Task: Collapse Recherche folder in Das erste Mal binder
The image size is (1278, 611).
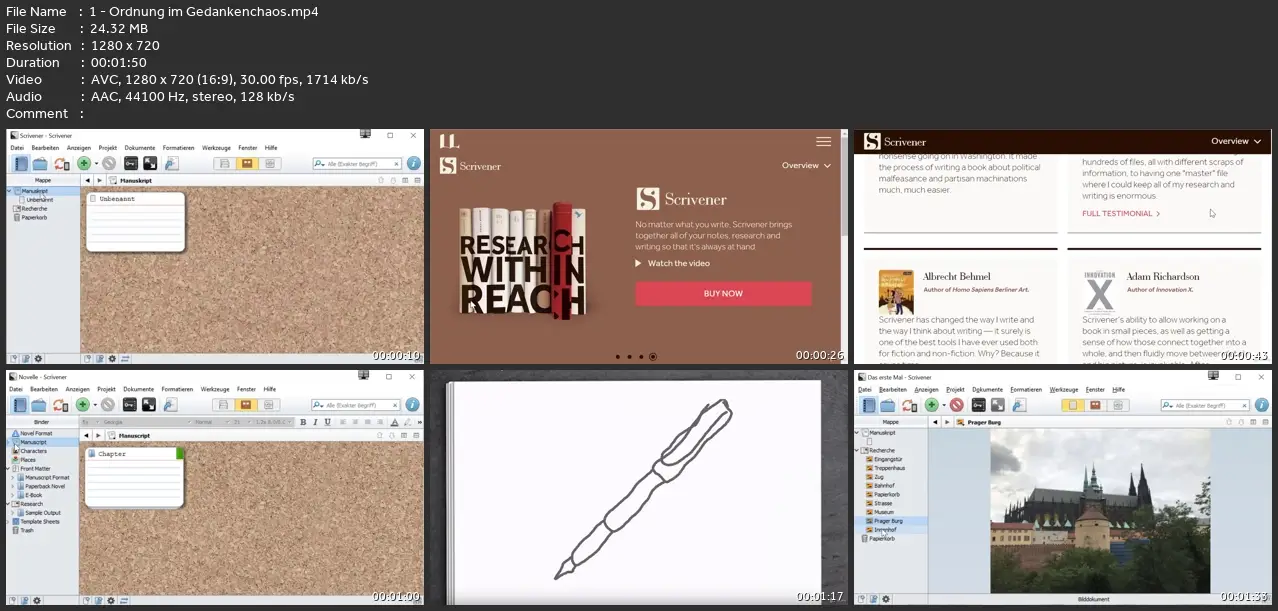Action: [x=857, y=450]
